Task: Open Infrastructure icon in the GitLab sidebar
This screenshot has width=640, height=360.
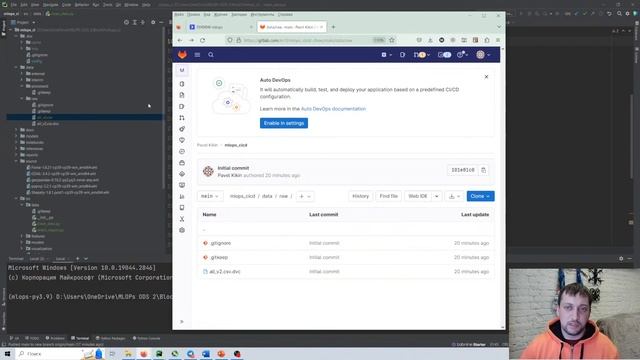Action: [x=182, y=174]
